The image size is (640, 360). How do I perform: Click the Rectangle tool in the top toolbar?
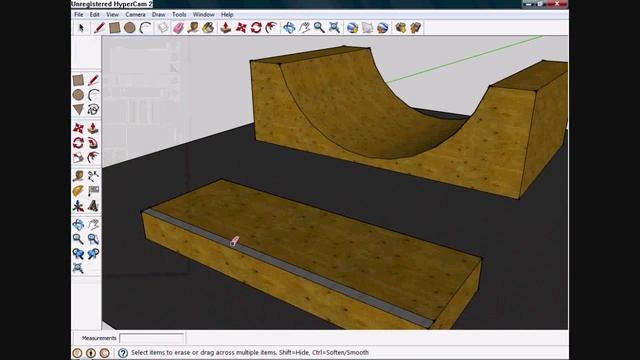[x=115, y=28]
